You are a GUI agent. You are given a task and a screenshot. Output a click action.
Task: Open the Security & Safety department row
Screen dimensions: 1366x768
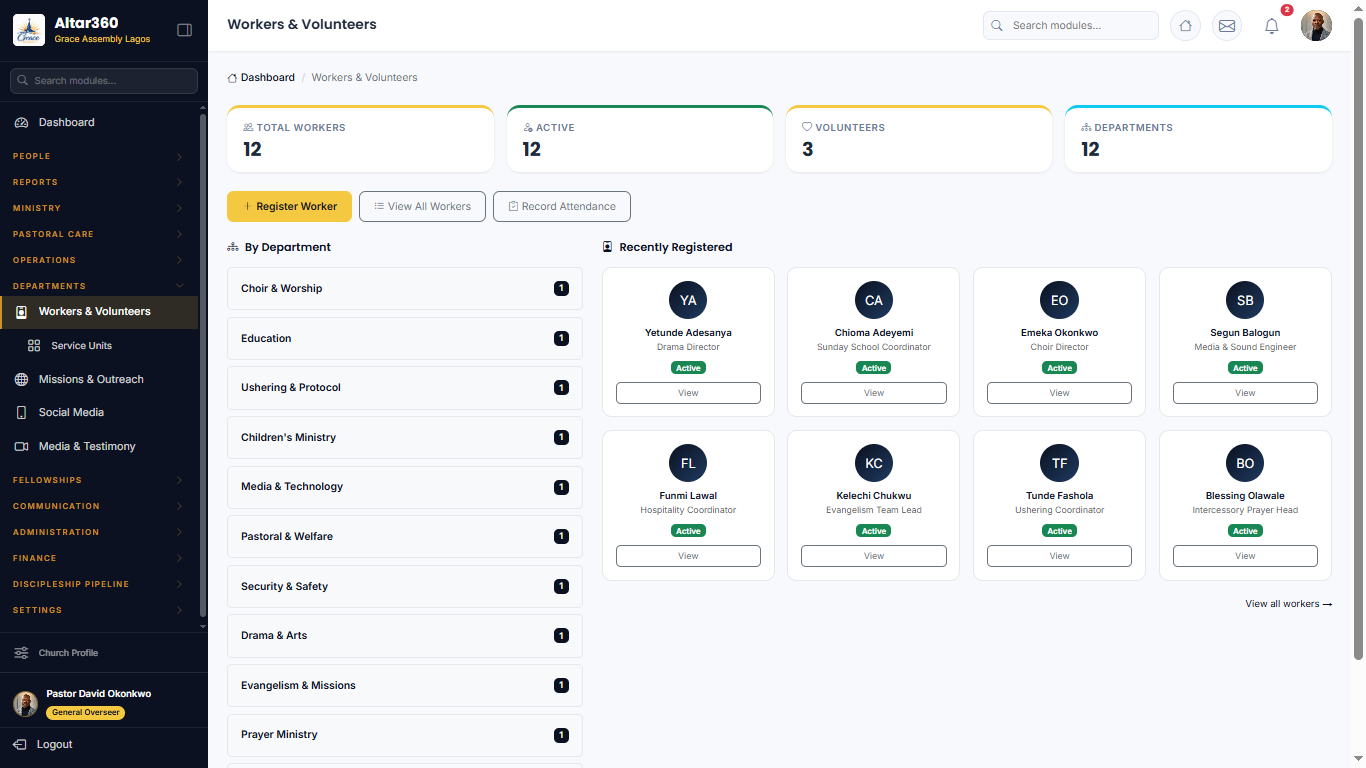click(405, 586)
